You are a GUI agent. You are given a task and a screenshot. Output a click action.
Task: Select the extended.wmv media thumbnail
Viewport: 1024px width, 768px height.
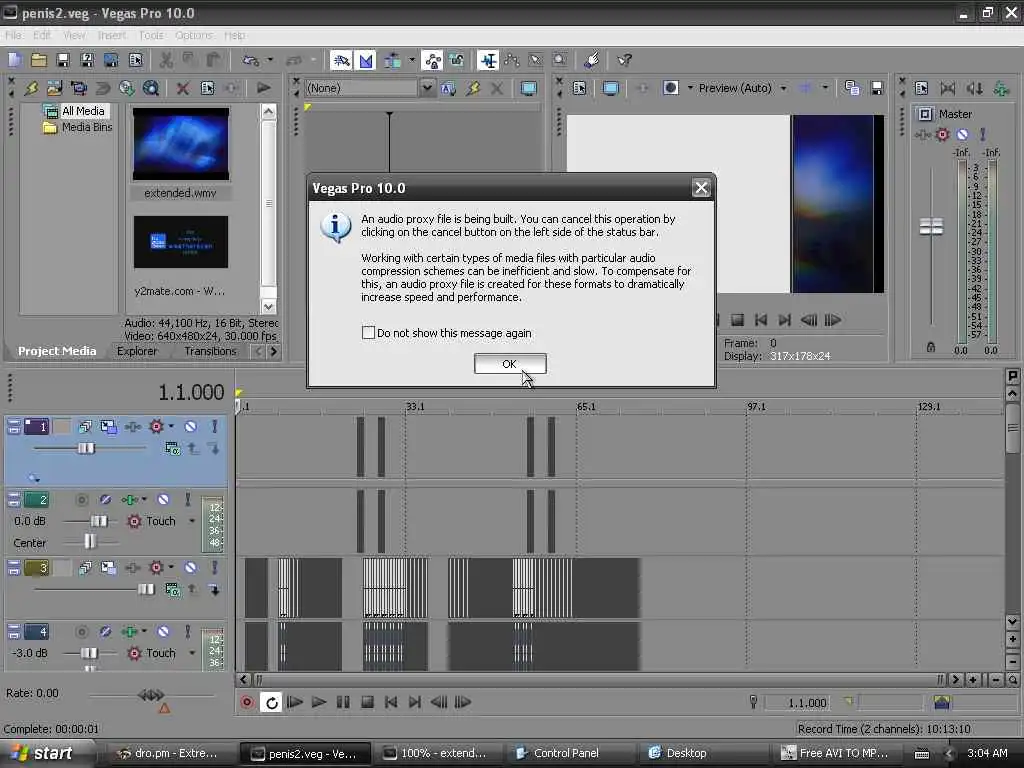click(x=181, y=144)
